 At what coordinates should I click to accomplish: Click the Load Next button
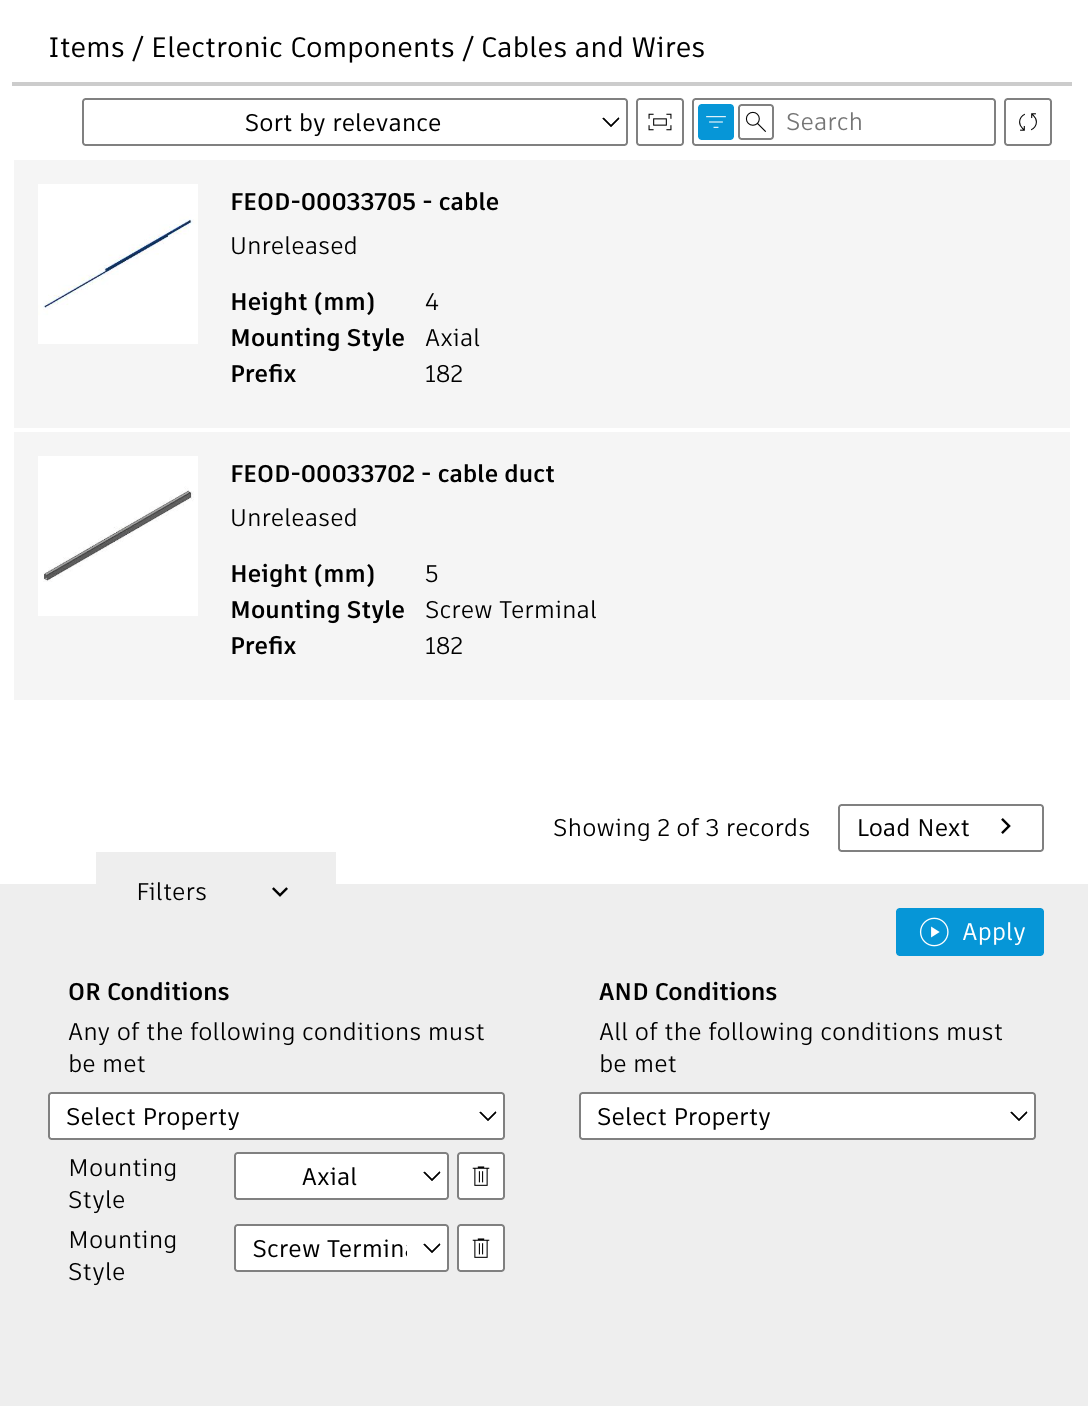[x=940, y=828]
